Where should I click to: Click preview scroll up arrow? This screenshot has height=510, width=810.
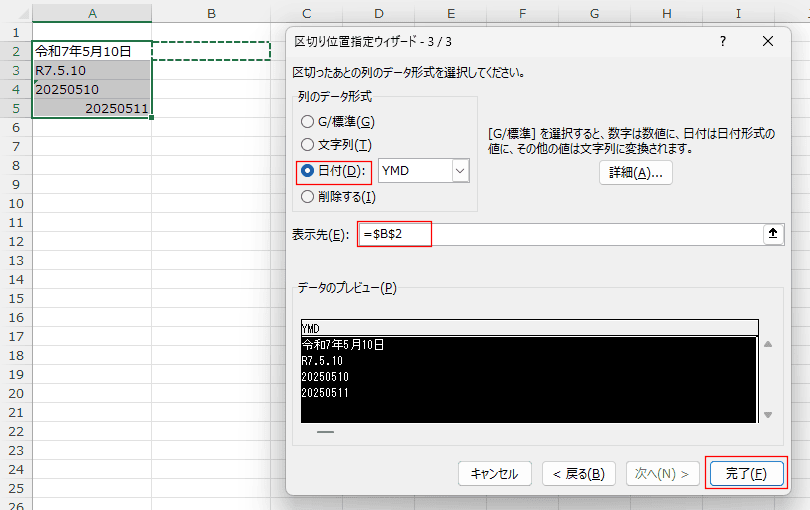[x=768, y=344]
